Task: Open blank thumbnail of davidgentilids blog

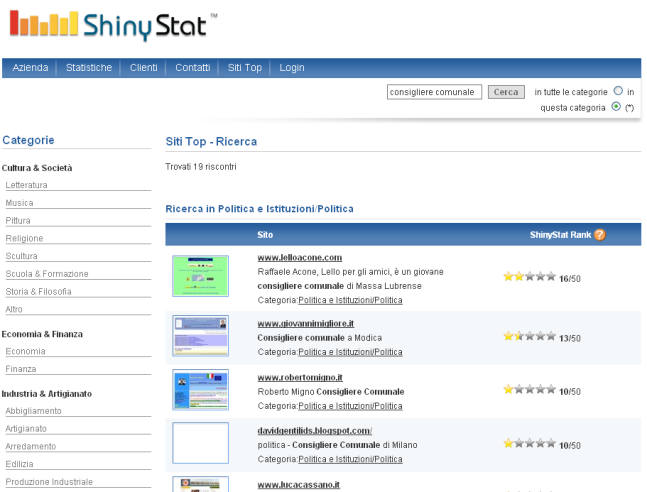Action: (x=201, y=443)
